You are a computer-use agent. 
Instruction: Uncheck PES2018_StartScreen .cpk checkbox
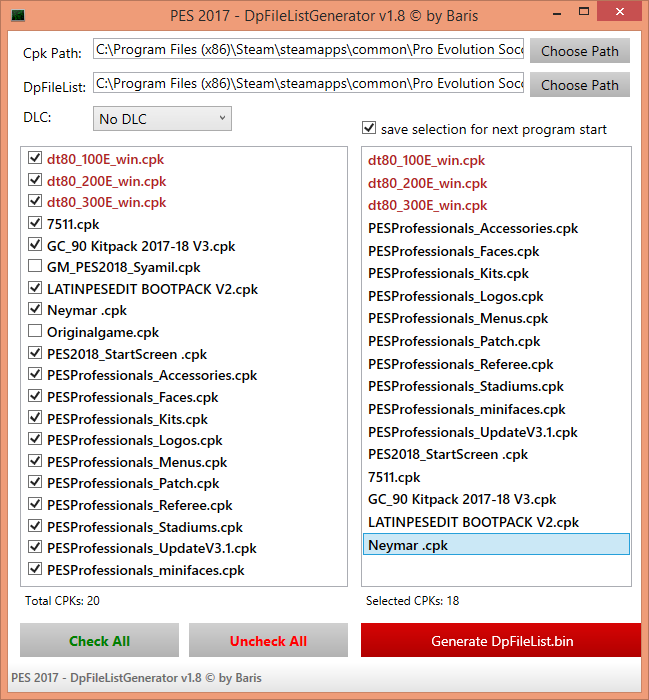pos(35,353)
